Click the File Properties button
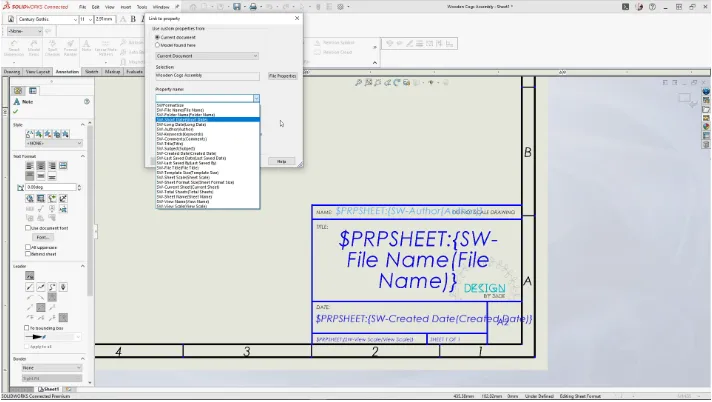The width and height of the screenshot is (712, 402). point(282,76)
